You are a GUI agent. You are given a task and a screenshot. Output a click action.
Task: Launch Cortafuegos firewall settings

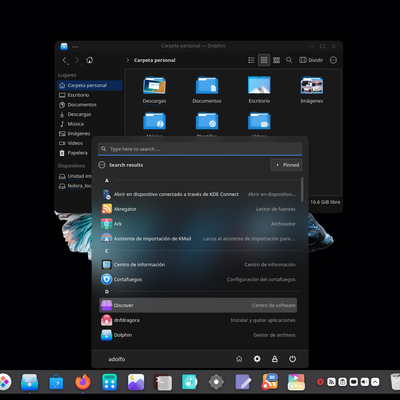pyautogui.click(x=198, y=279)
